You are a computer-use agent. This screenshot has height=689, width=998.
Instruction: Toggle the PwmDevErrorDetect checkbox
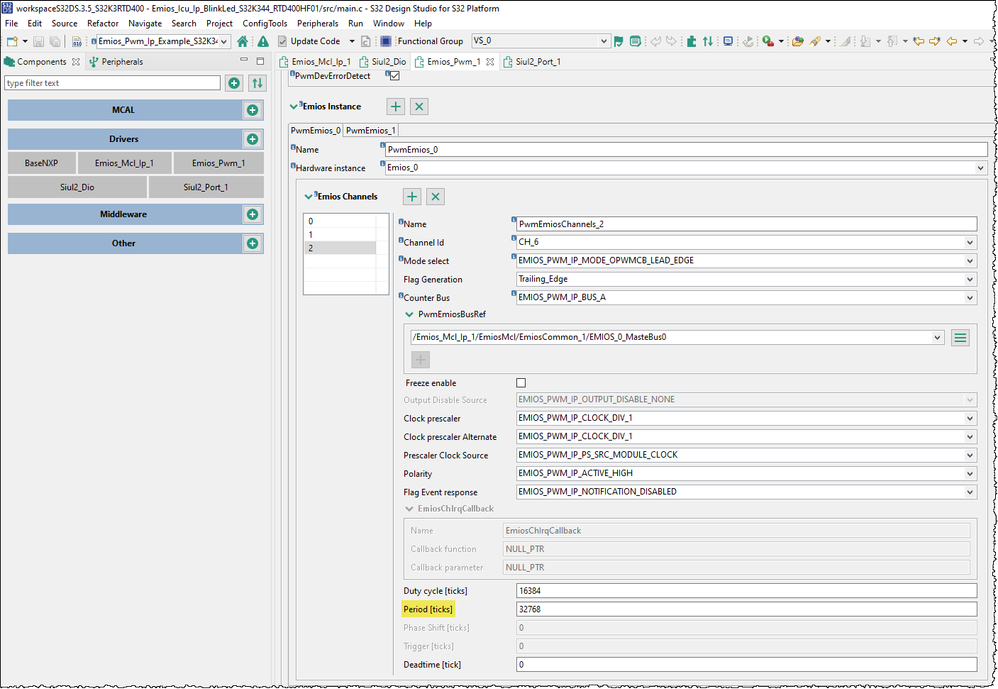click(x=393, y=75)
